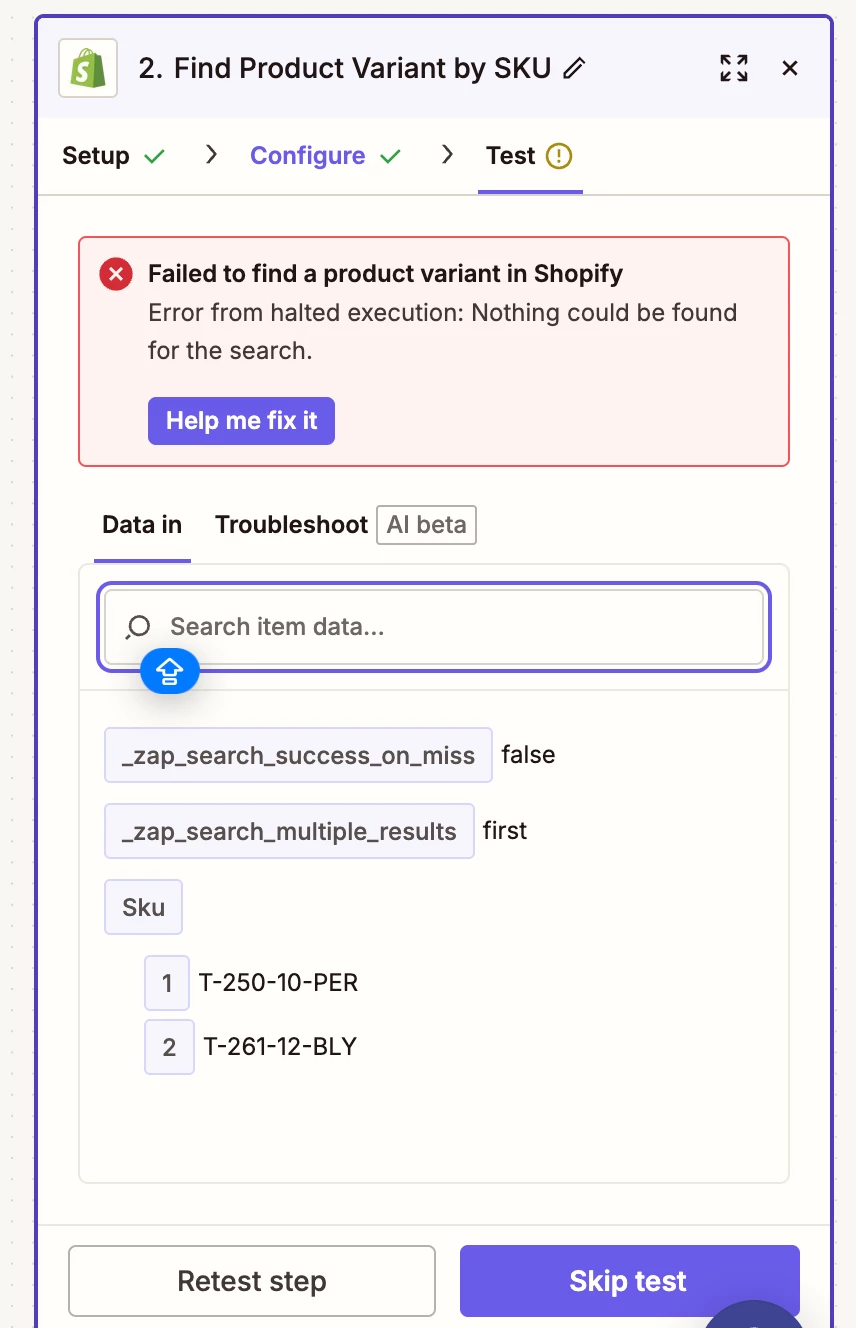Click the Sku field label chip
Screen dimensions: 856x1328
click(143, 907)
